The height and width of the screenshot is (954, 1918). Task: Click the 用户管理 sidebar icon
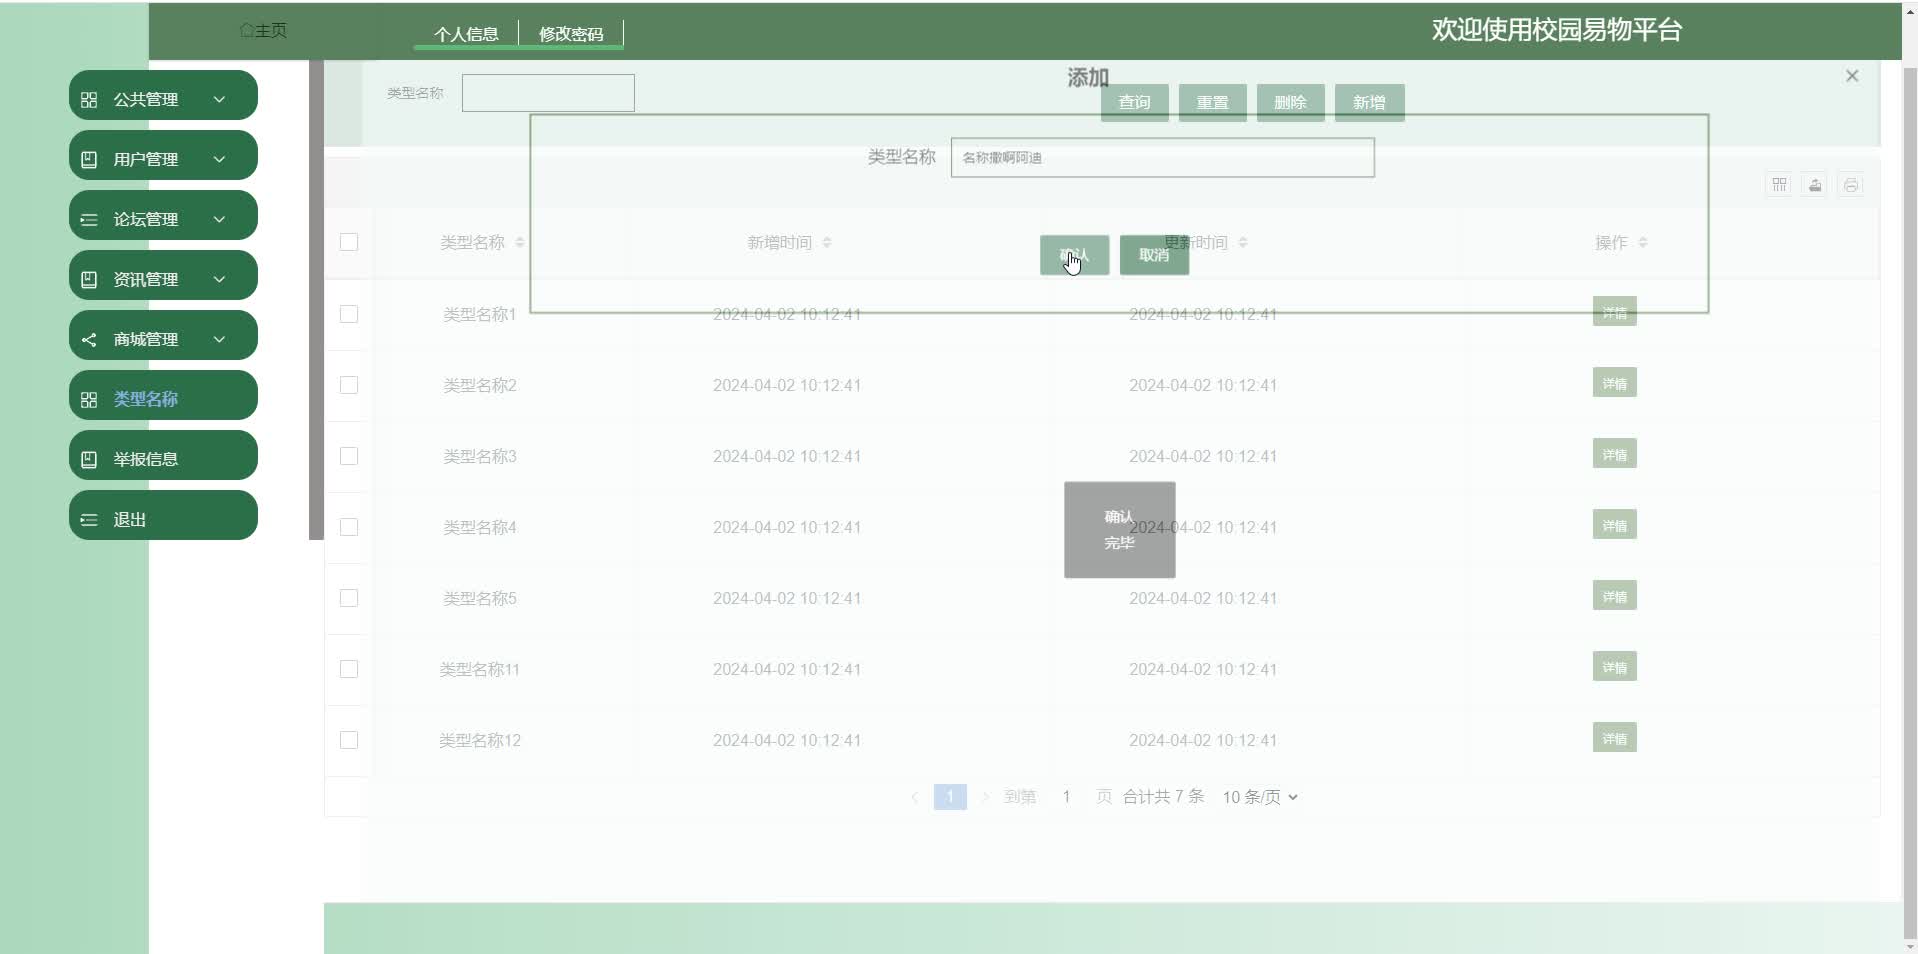89,160
